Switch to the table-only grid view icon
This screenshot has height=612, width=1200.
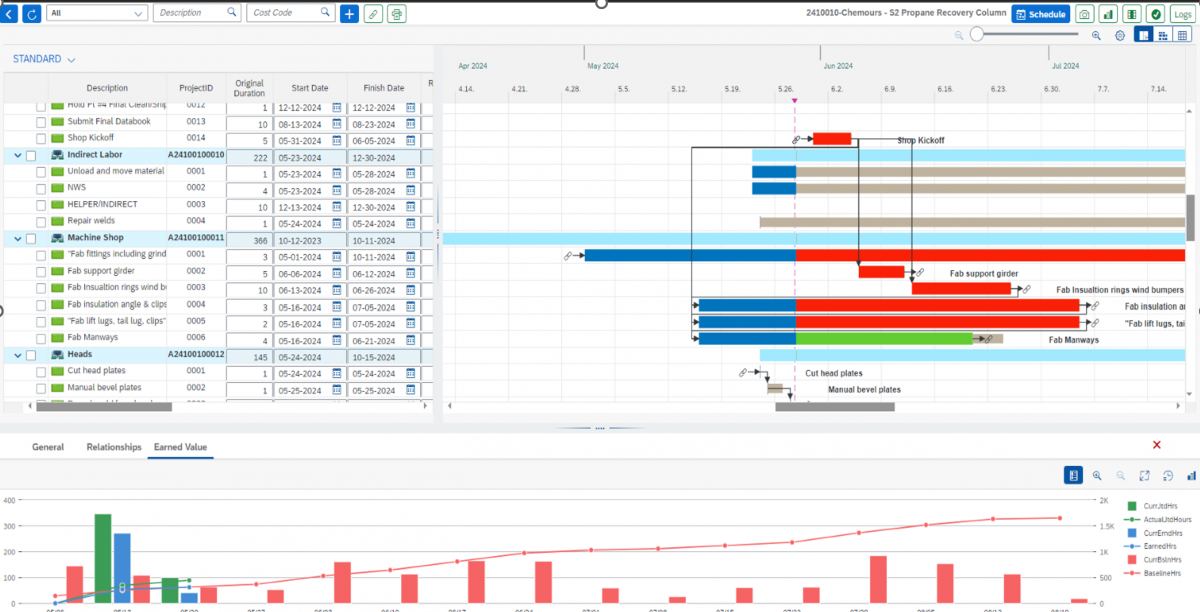point(1182,36)
